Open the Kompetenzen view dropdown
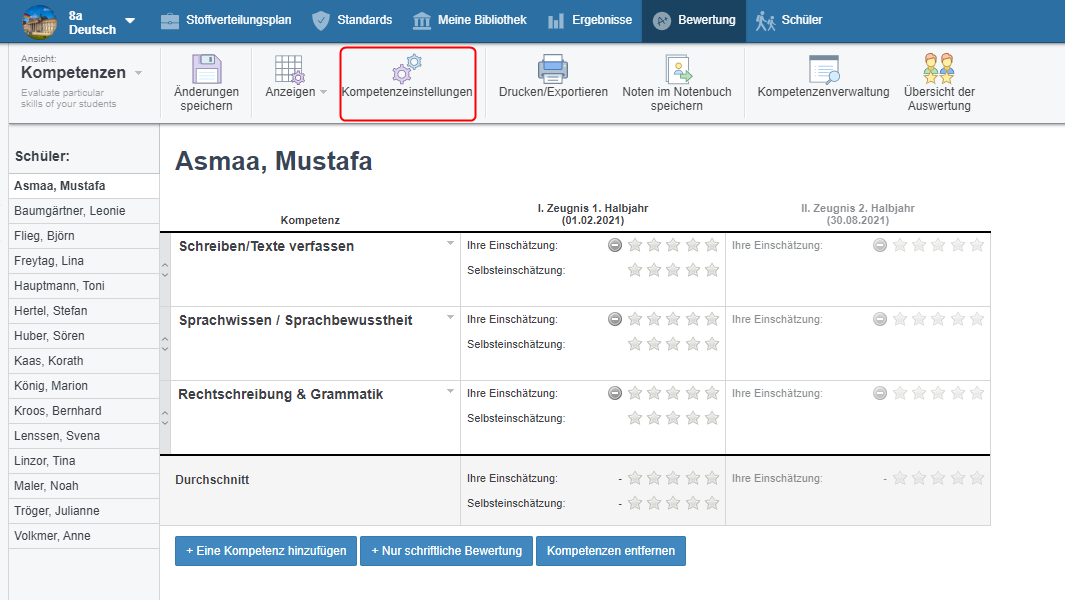Image resolution: width=1065 pixels, height=600 pixels. pyautogui.click(x=138, y=73)
